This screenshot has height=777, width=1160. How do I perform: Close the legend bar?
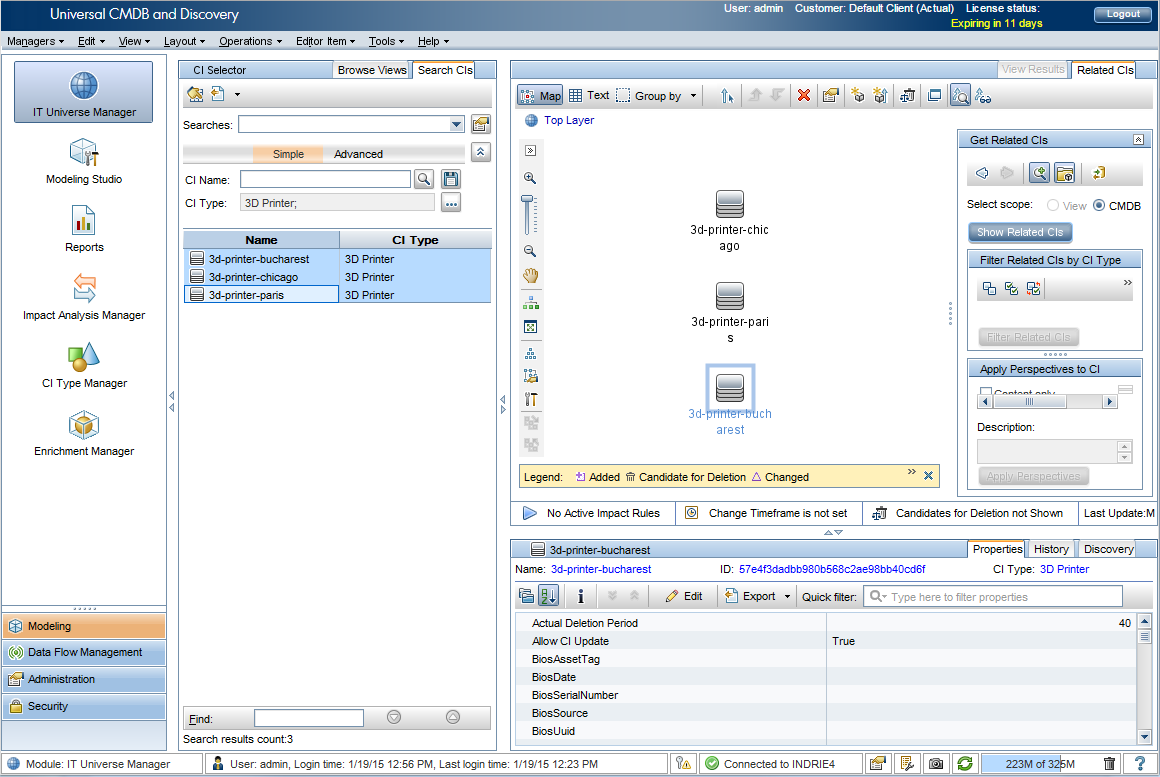click(928, 476)
